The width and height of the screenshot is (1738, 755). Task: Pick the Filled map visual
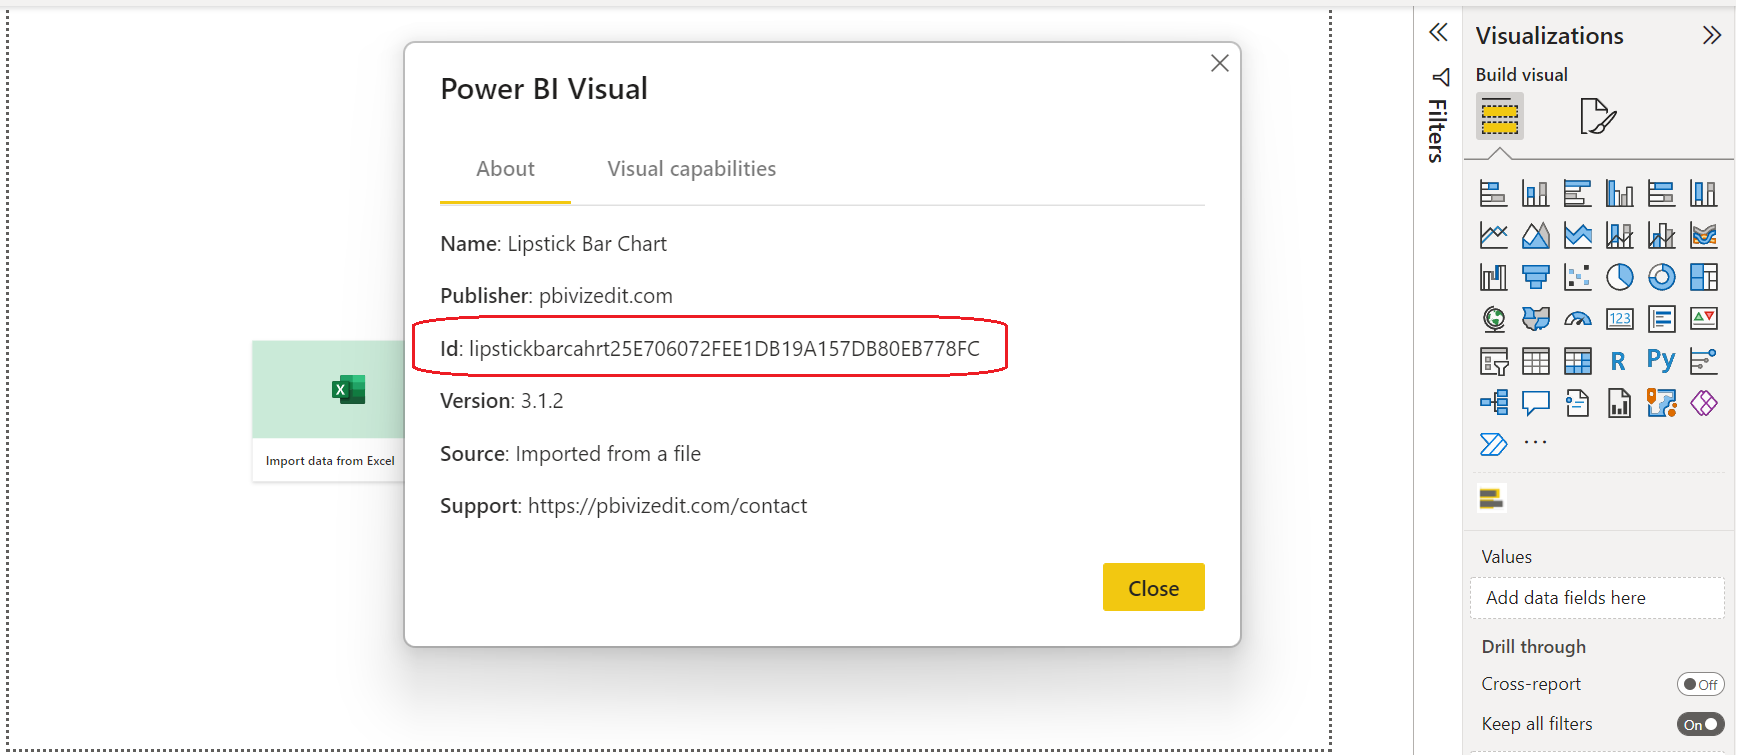pos(1535,319)
